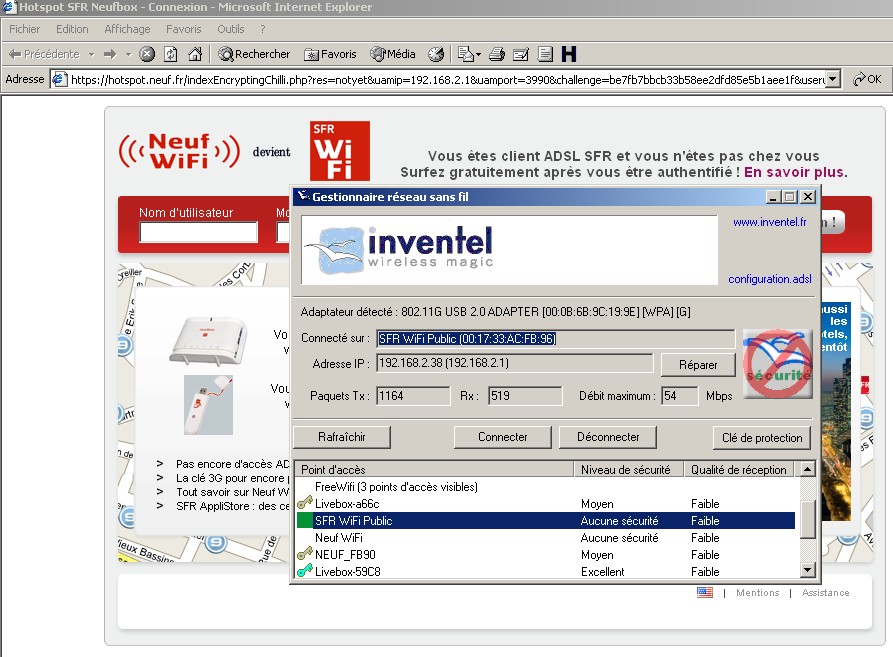The width and height of the screenshot is (893, 657).
Task: Click the 'Connecté sur' network field
Action: (556, 339)
